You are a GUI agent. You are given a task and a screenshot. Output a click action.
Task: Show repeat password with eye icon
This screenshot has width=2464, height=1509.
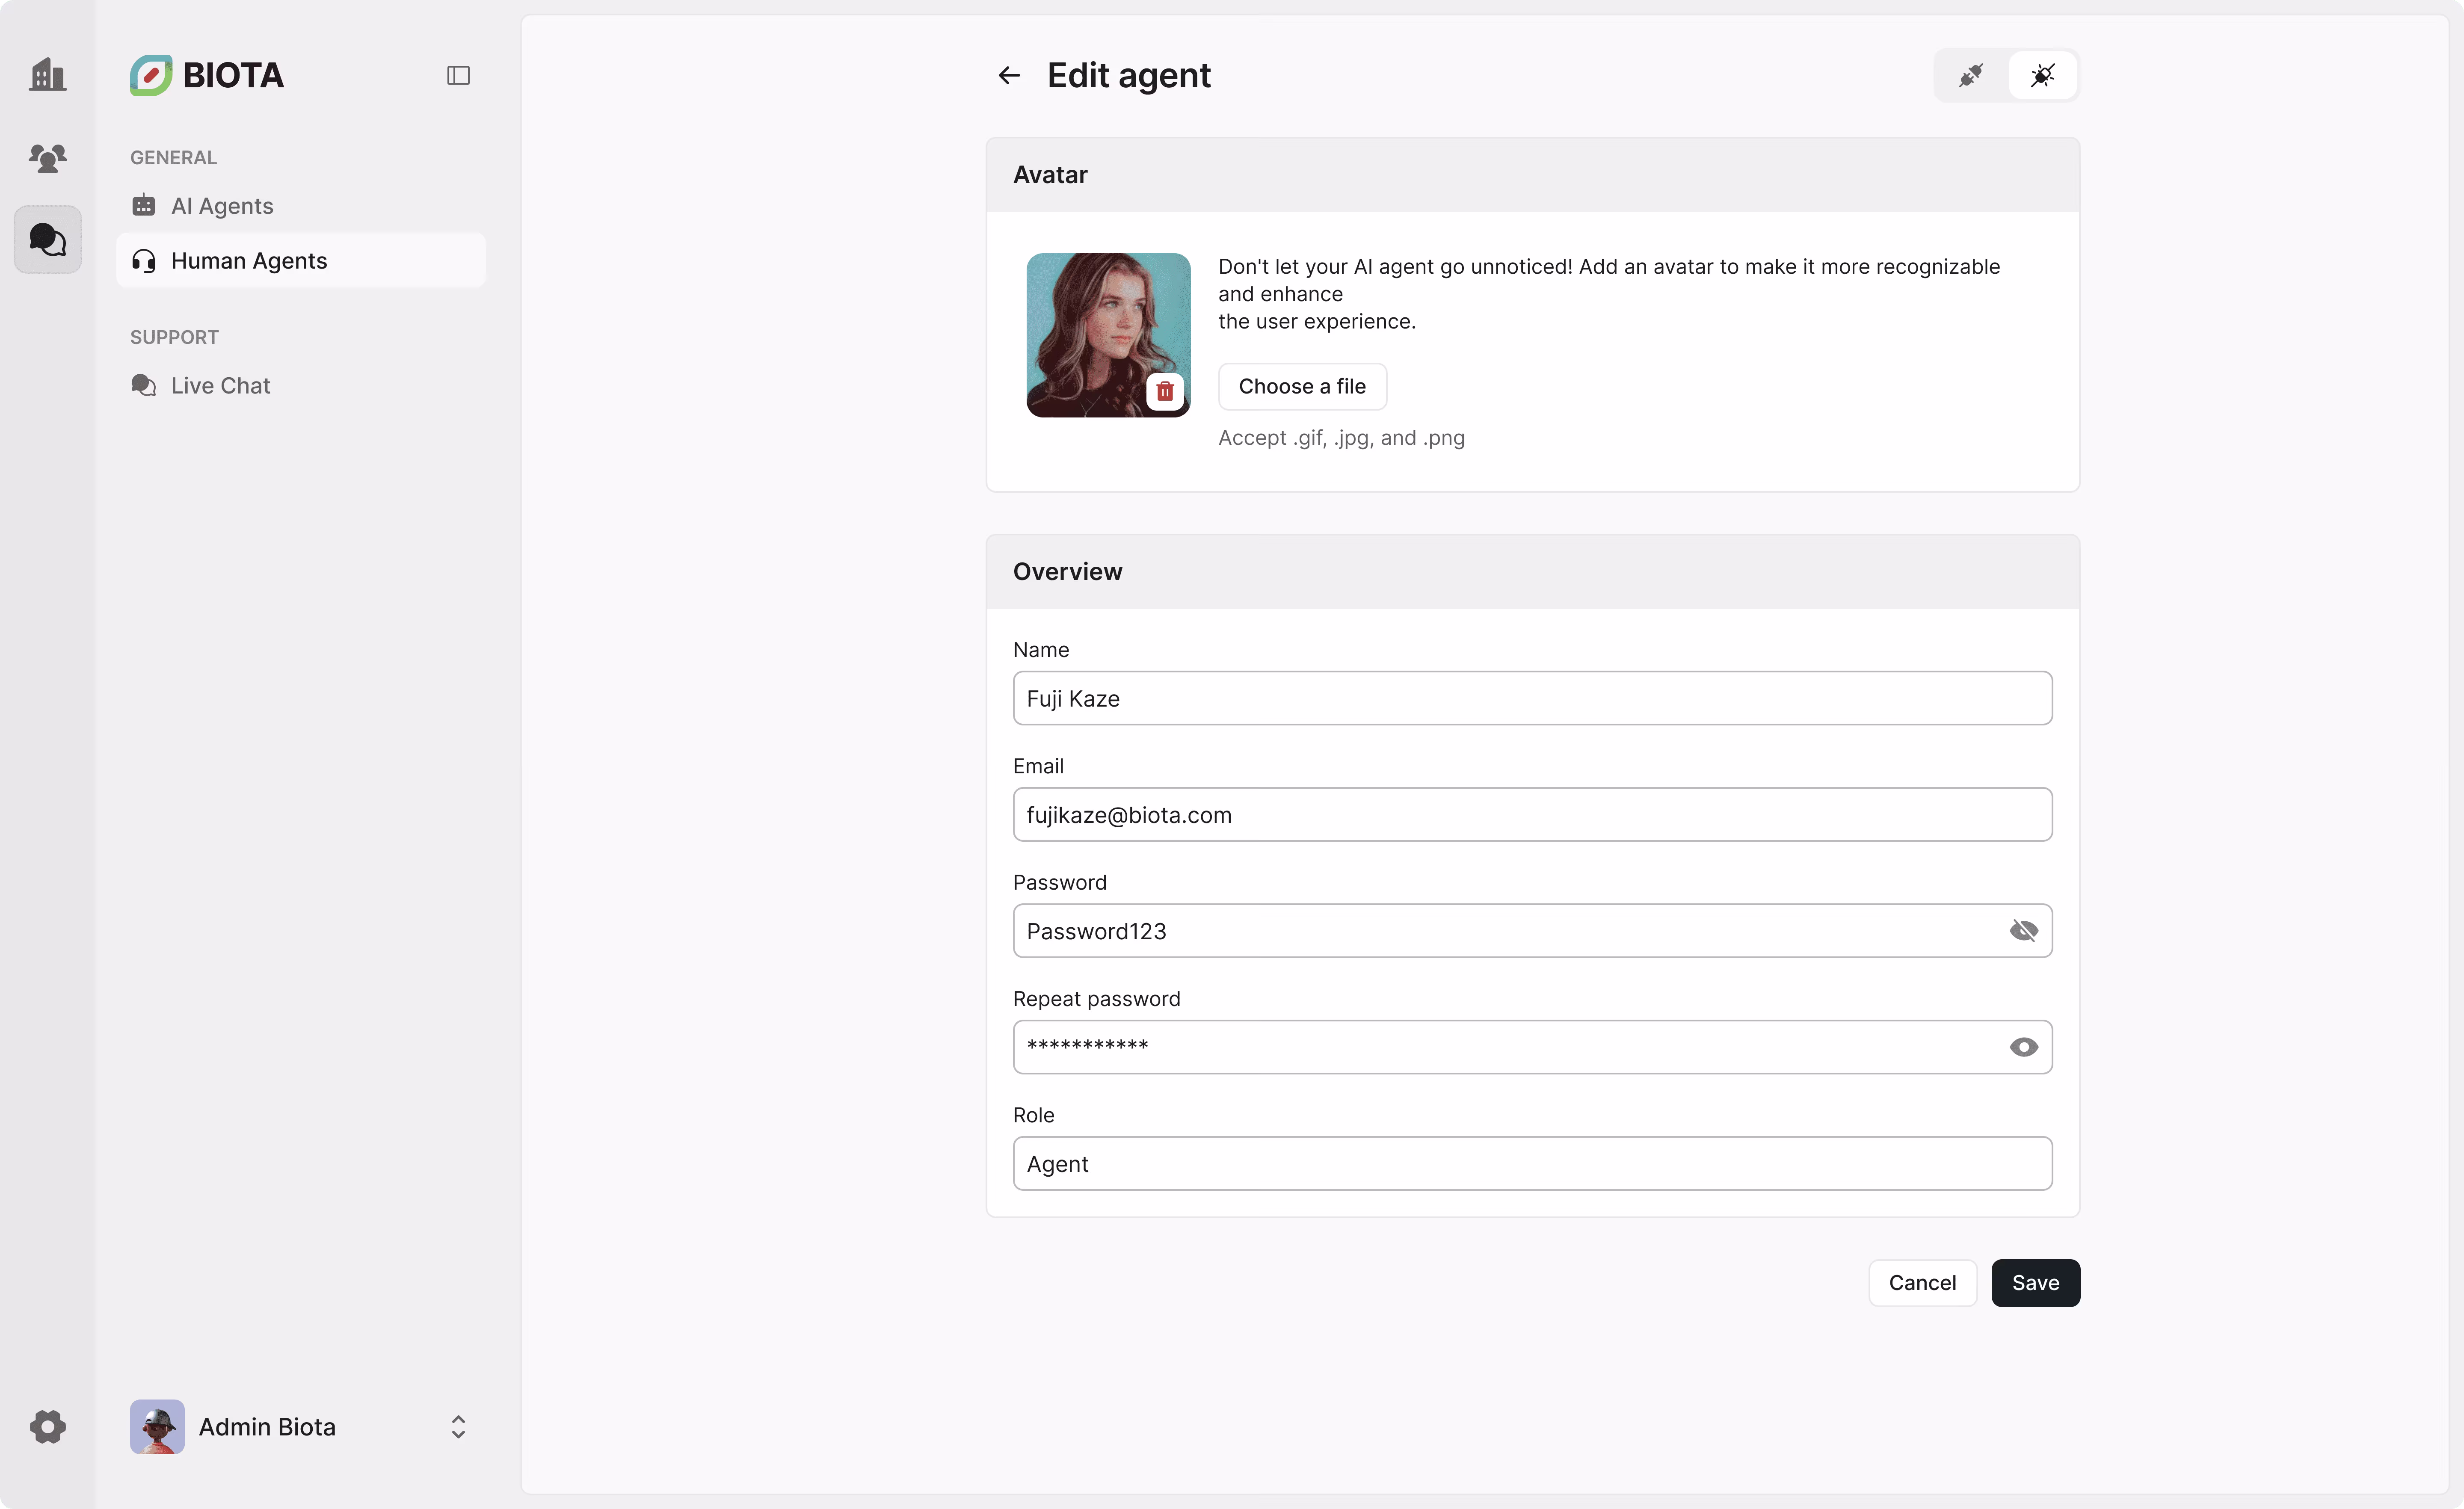coord(2023,1047)
